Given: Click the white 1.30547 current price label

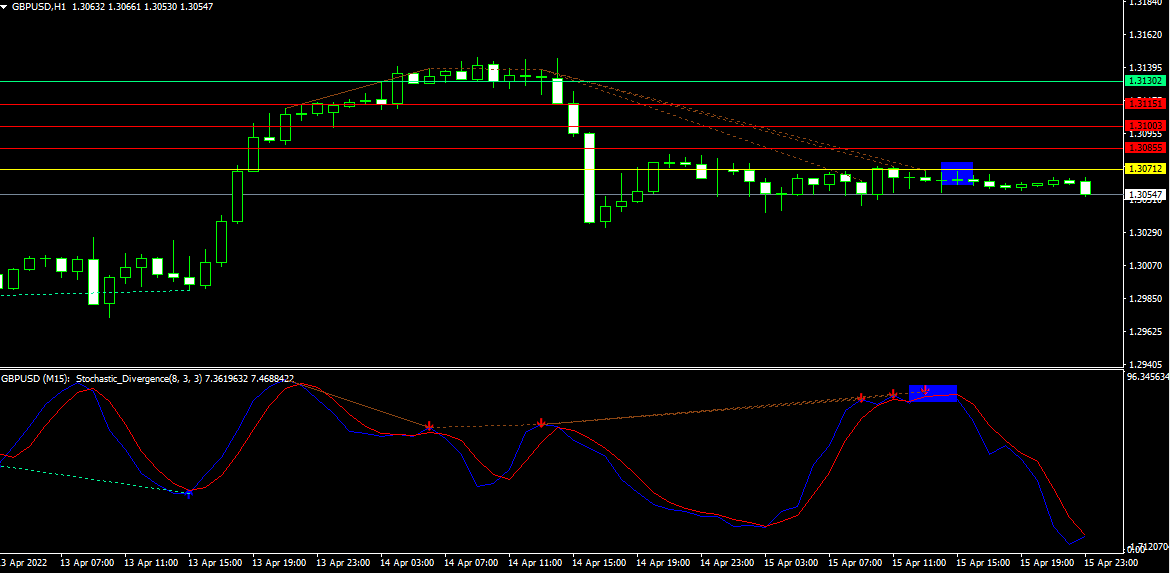Looking at the screenshot, I should pos(1145,194).
